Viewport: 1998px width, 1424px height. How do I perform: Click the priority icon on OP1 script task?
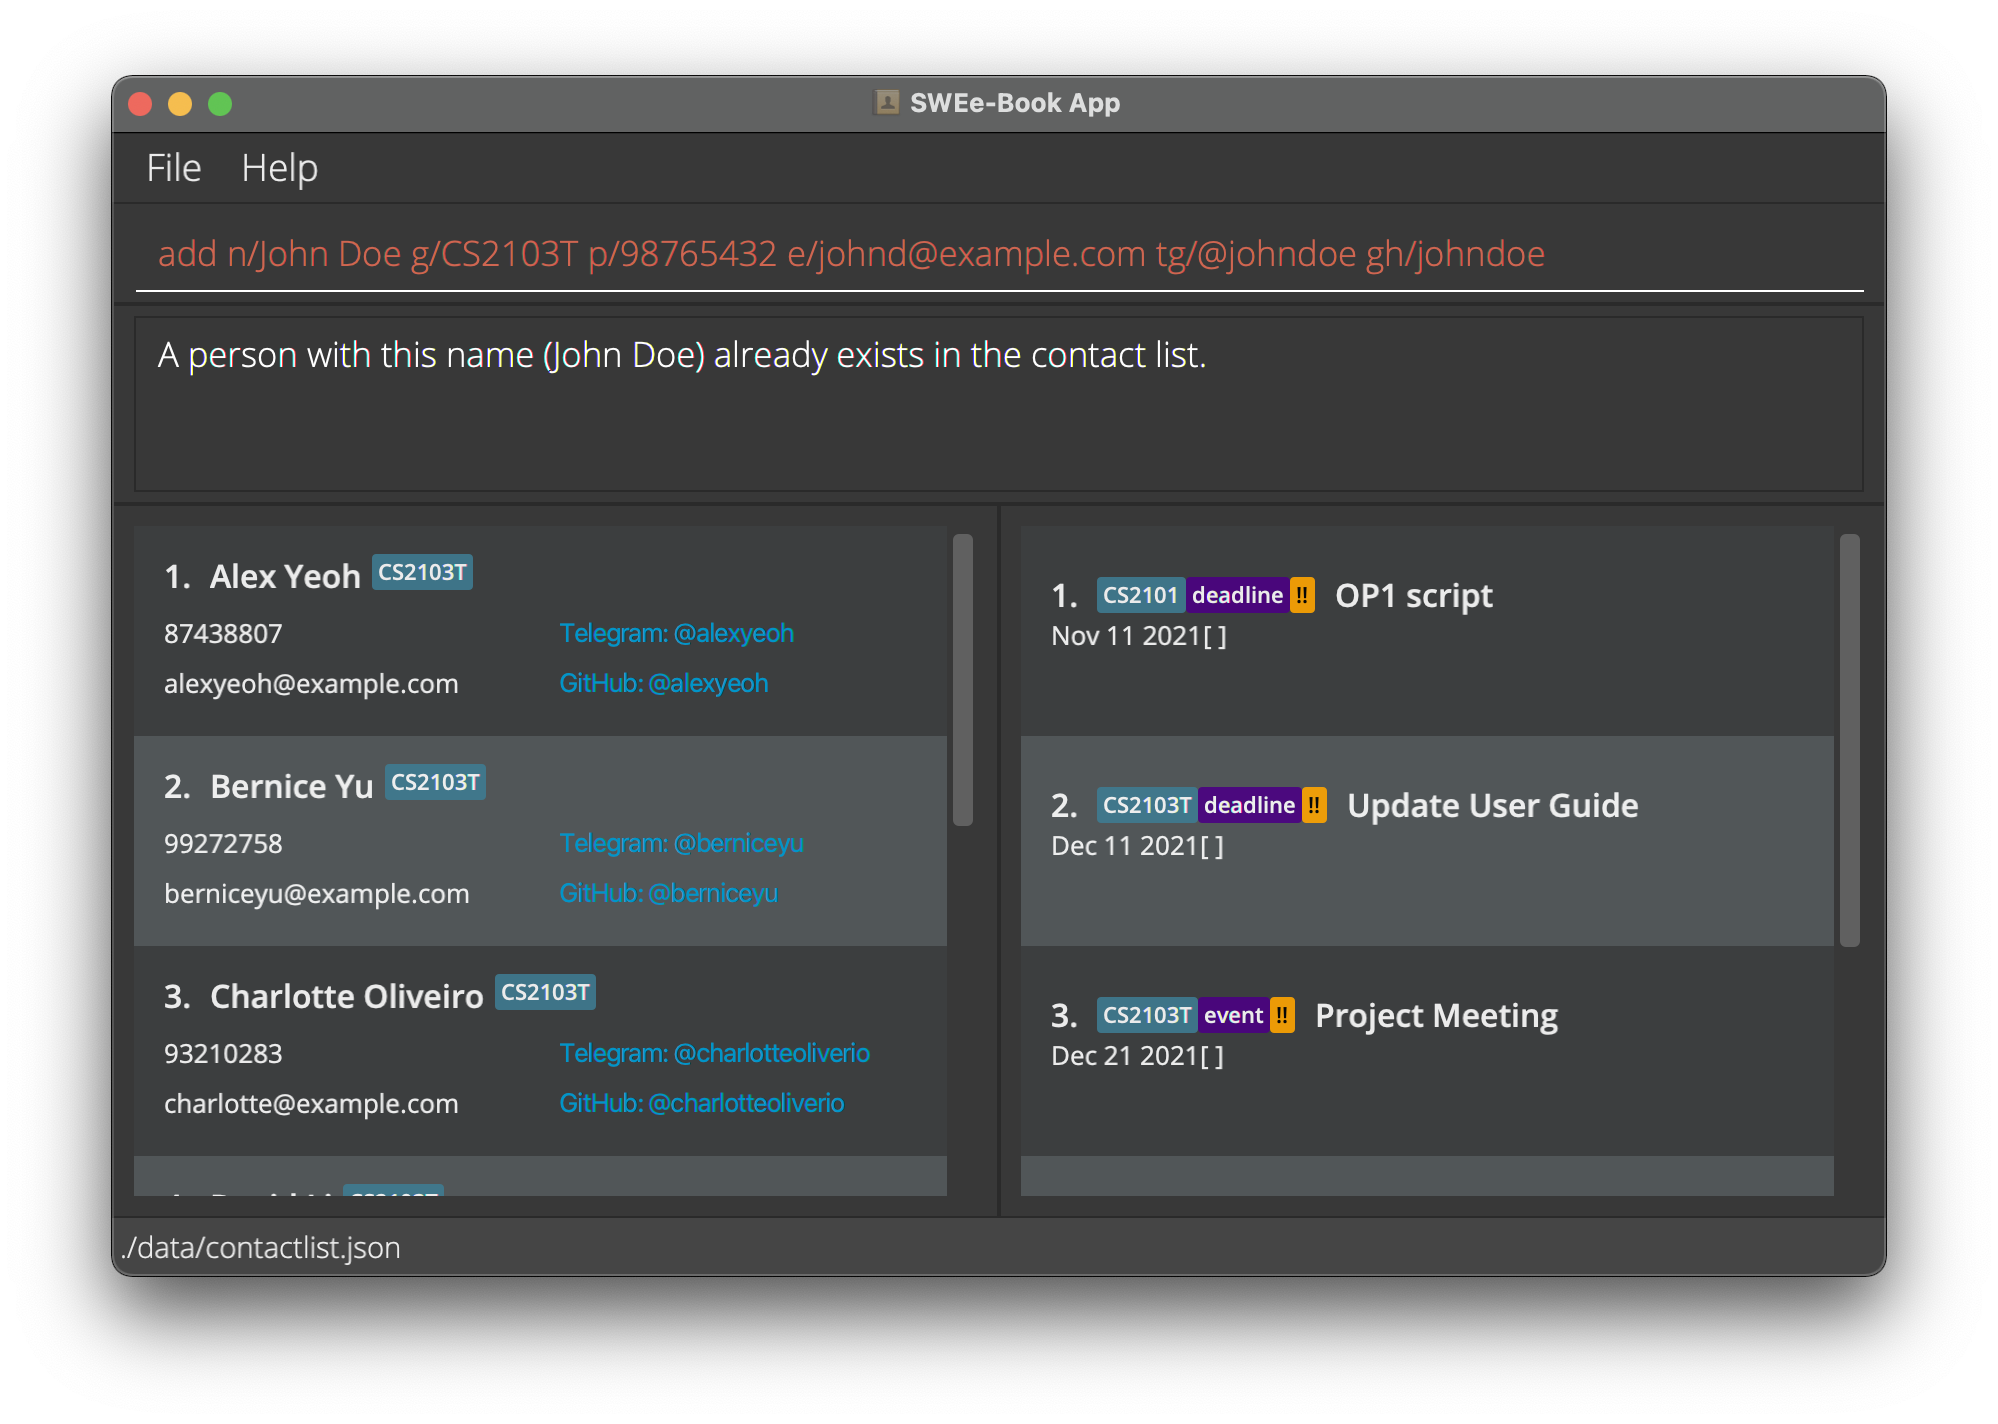click(x=1302, y=596)
